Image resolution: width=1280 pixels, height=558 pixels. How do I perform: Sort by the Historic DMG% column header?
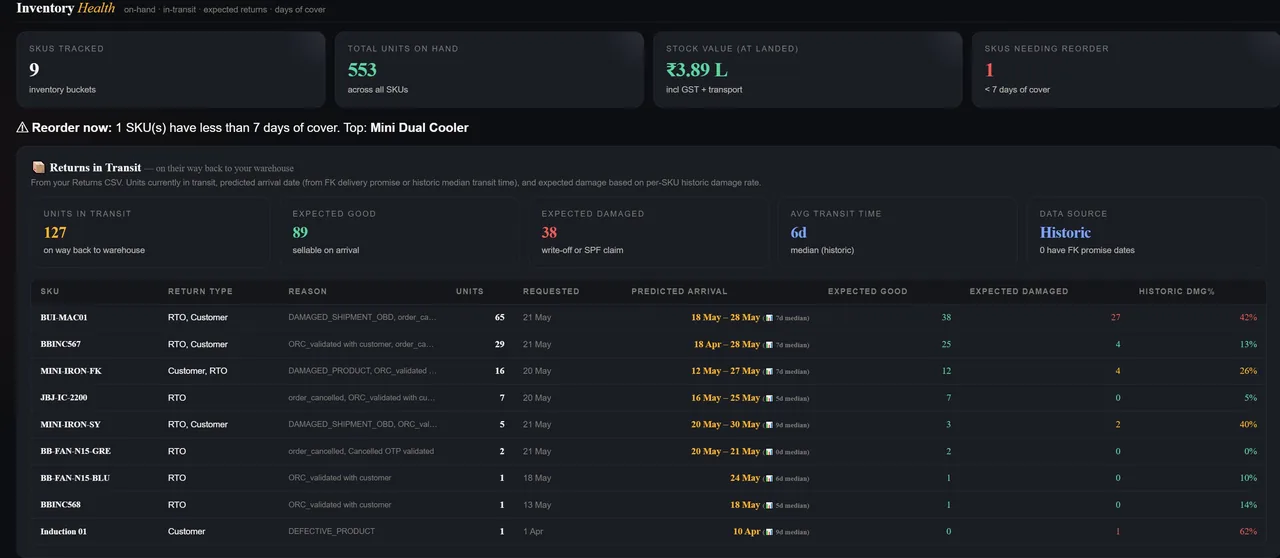pos(1176,291)
